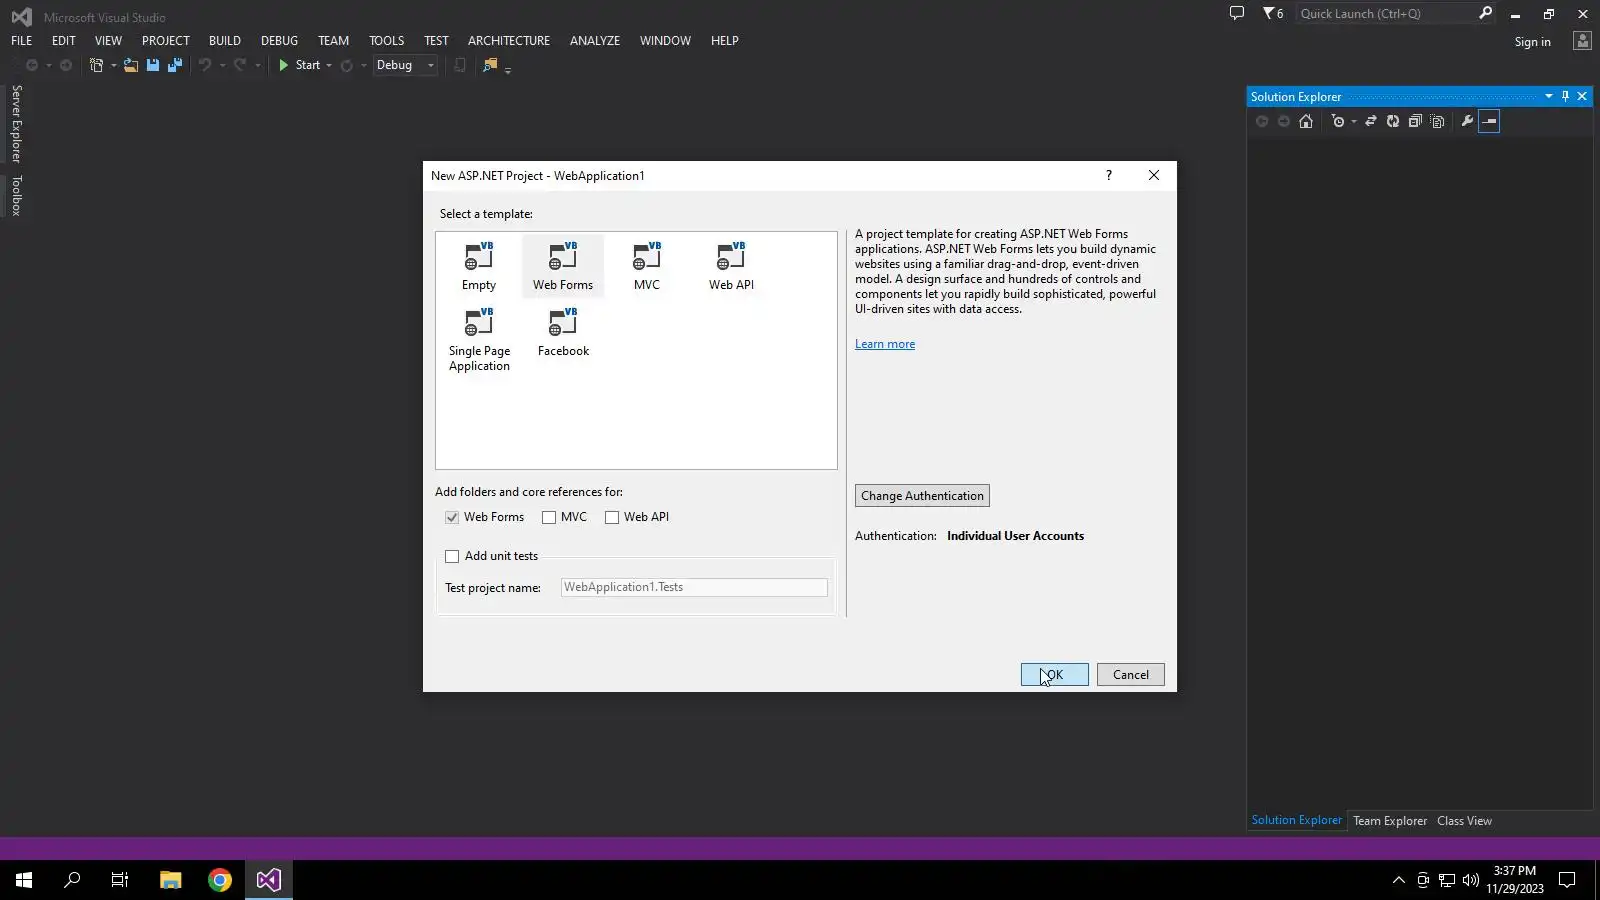
Task: Expand the Start button dropdown arrow
Action: coord(329,65)
